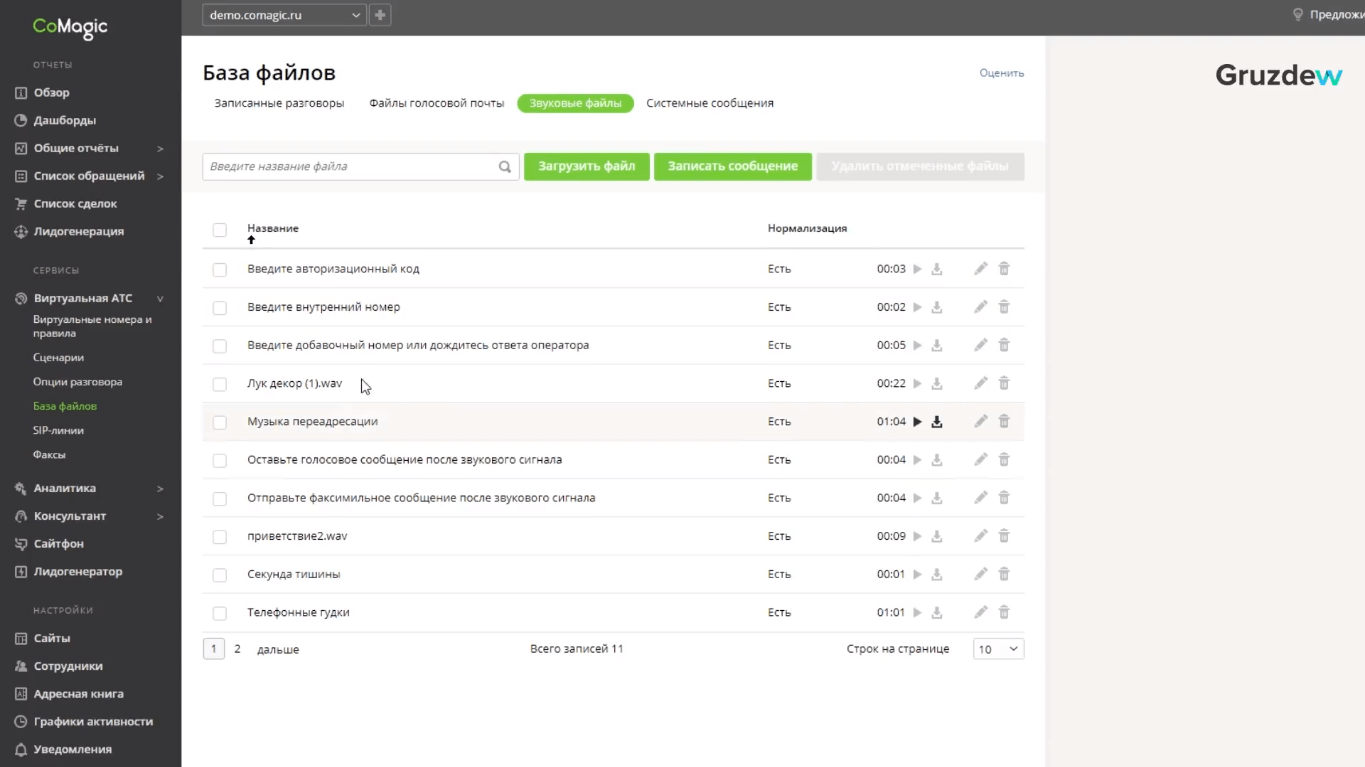Expand the Консультант menu
Viewport: 1365px width, 767px height.
[160, 517]
